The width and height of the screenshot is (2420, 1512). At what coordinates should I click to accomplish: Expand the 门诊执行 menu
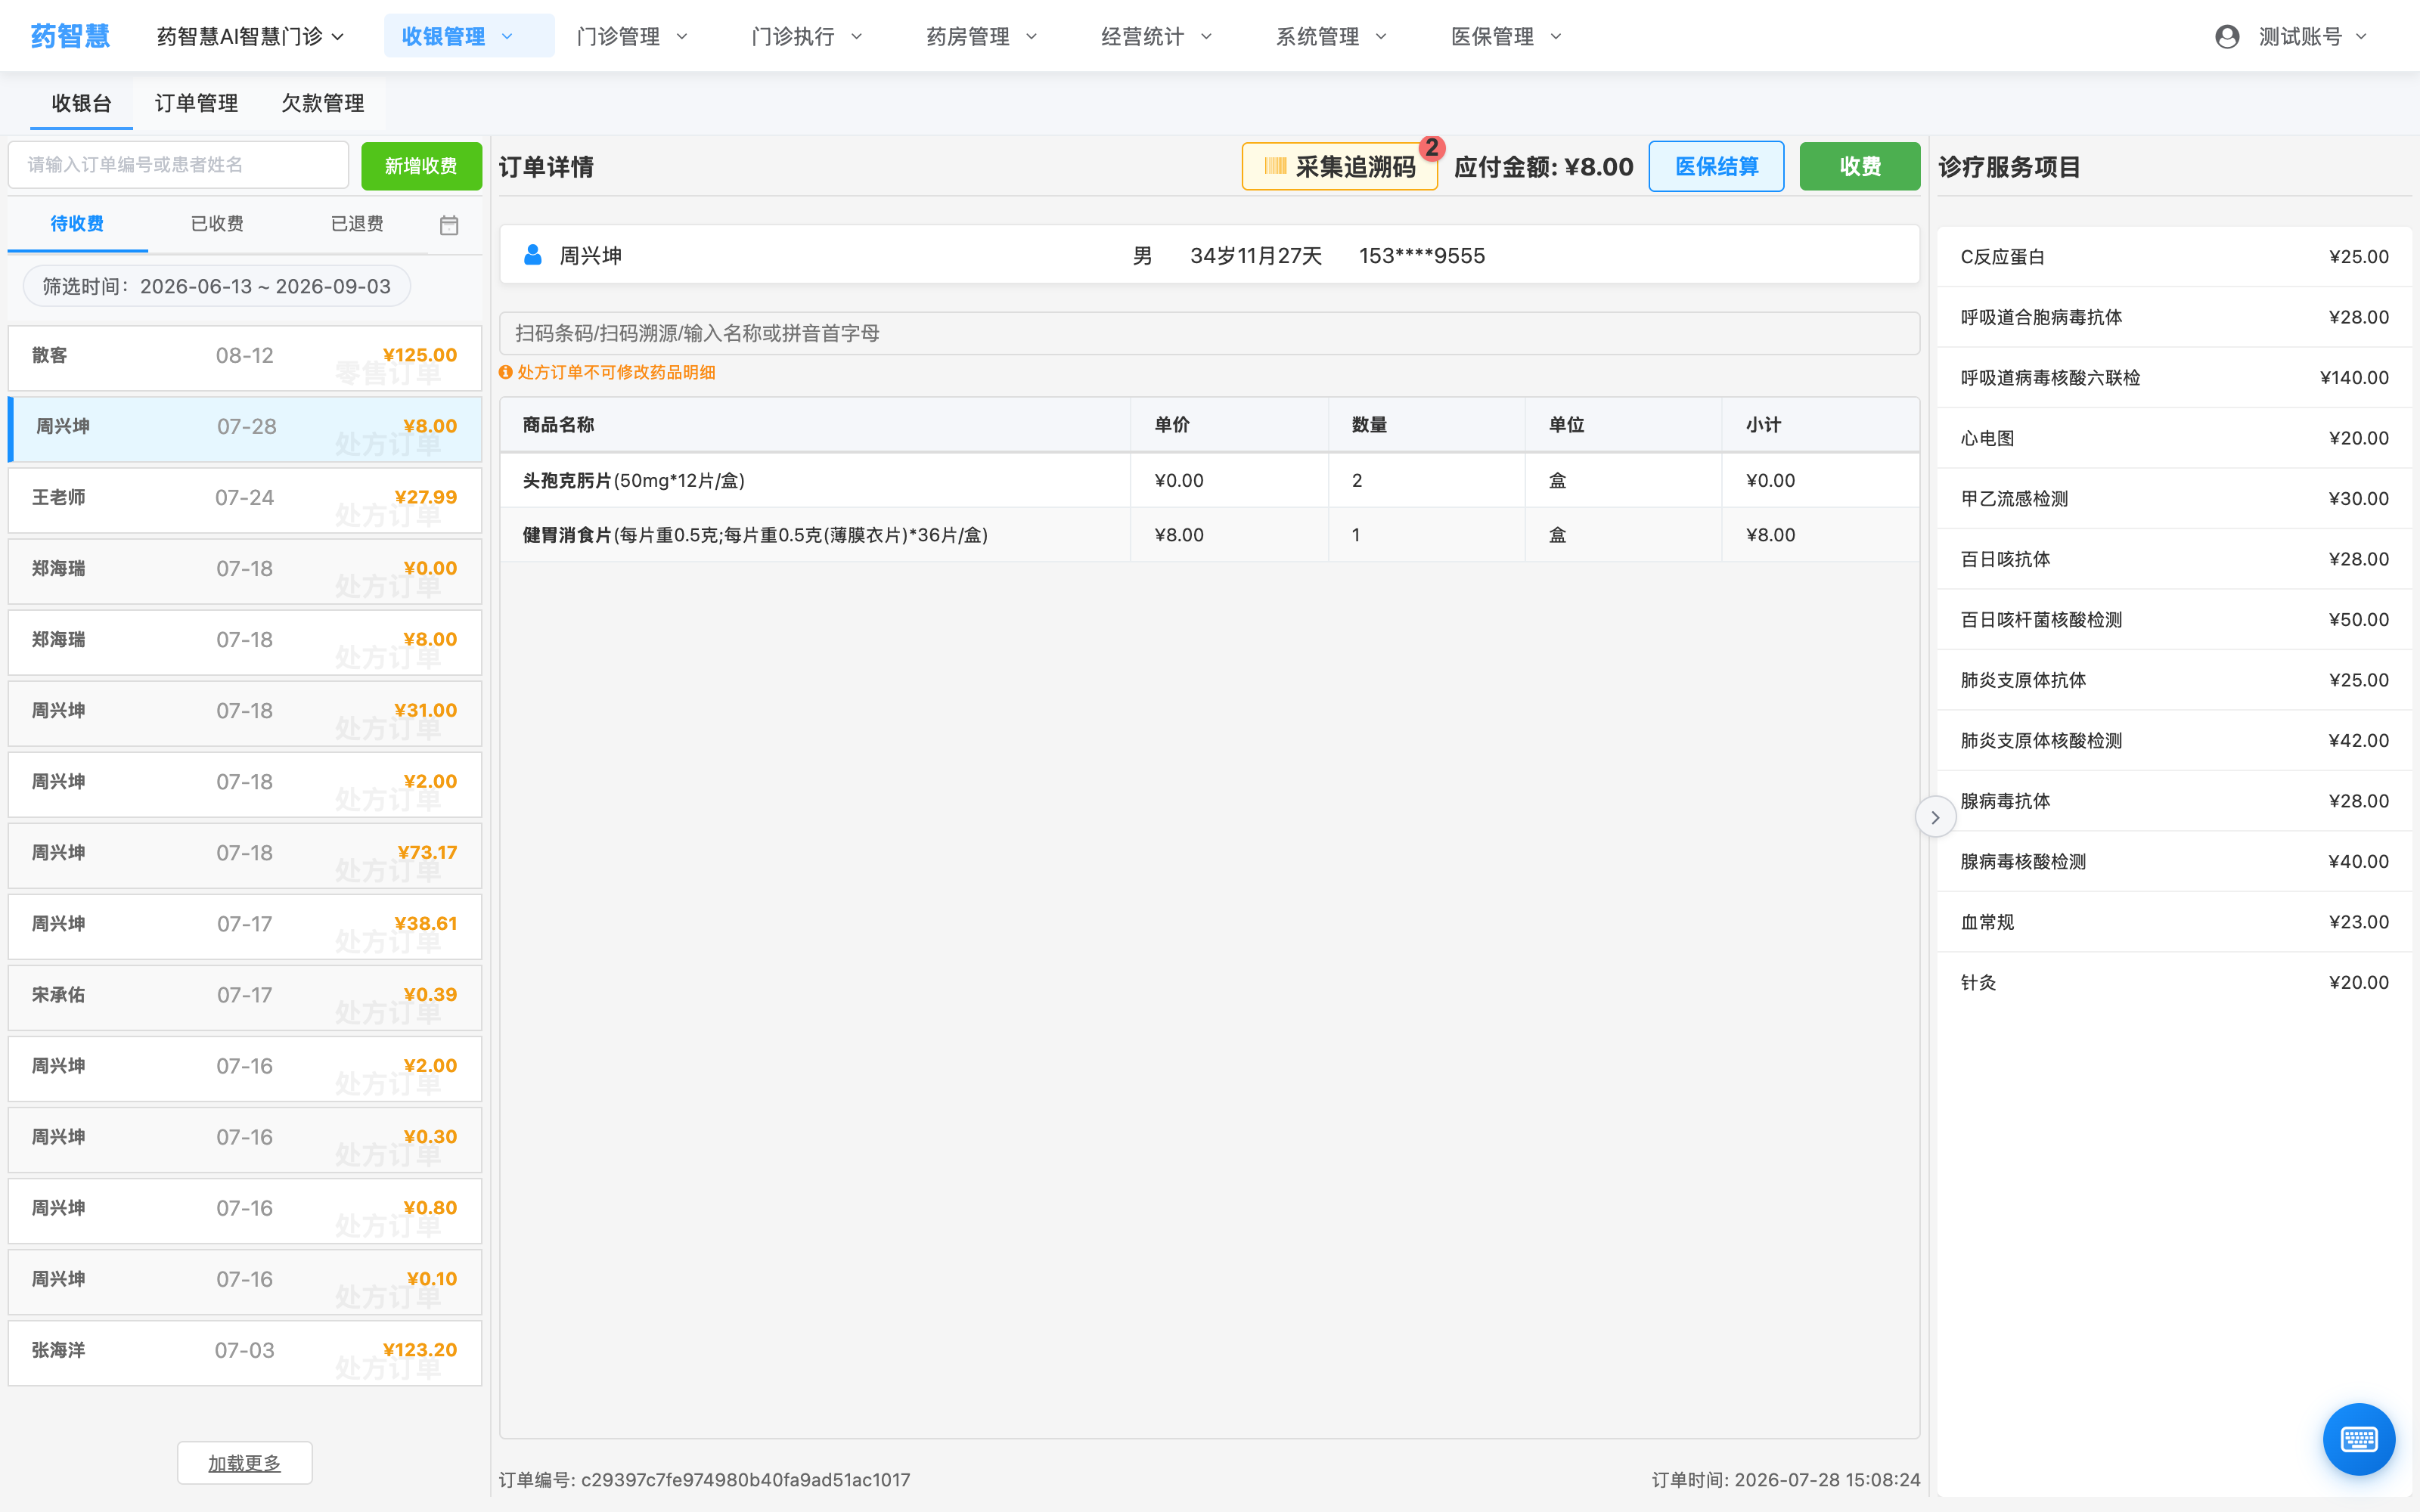click(x=806, y=37)
